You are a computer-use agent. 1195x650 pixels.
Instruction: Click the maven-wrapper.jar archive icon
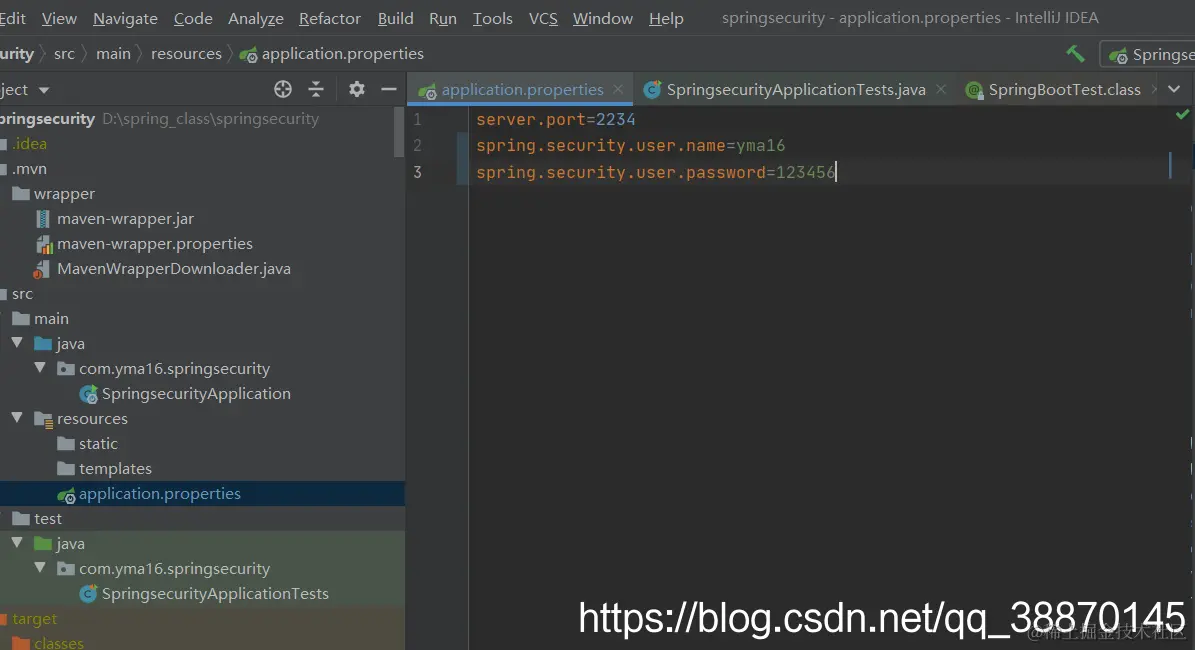pos(43,219)
